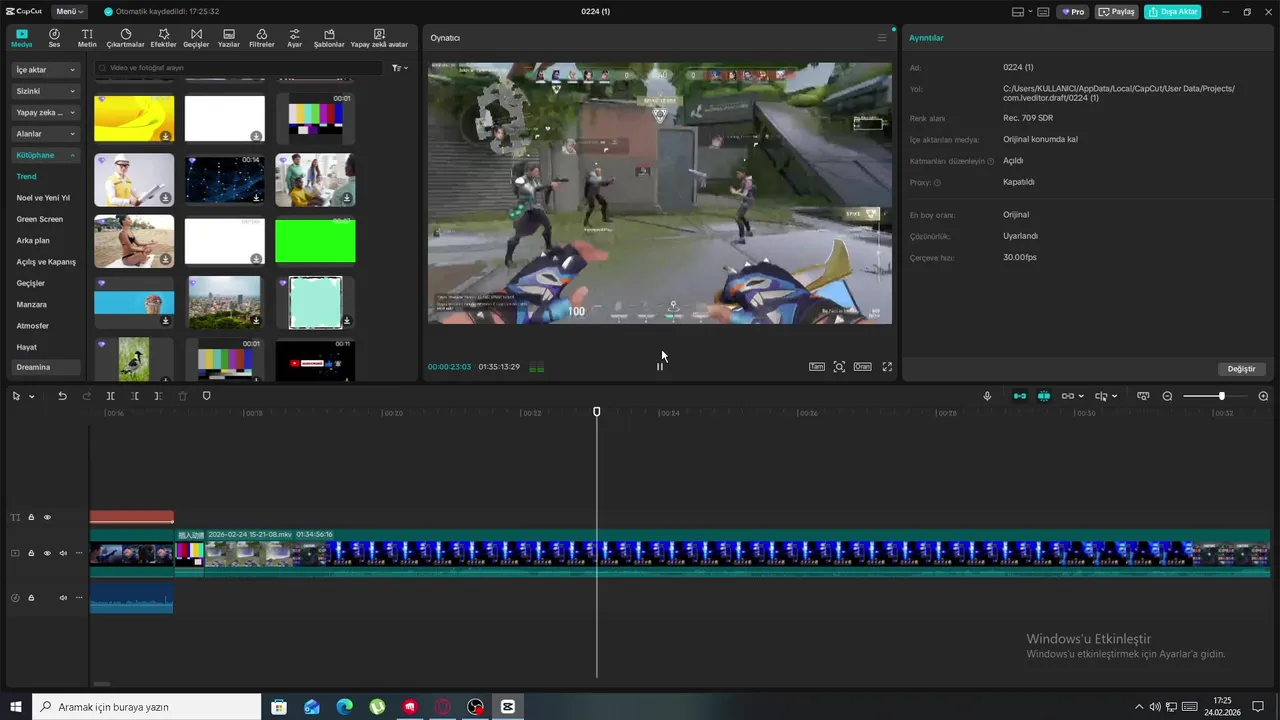This screenshot has height=720, width=1280.
Task: Expand the Alanlar section
Action: tap(46, 134)
